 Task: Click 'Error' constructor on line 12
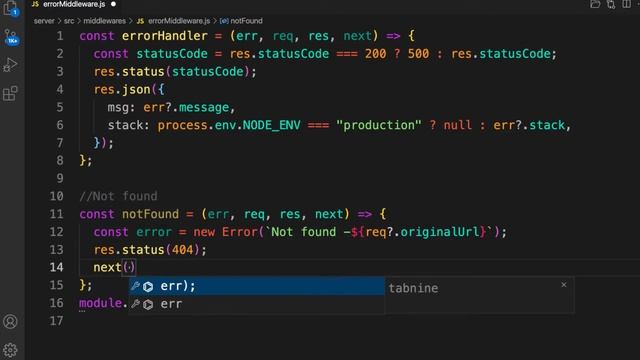pyautogui.click(x=240, y=232)
